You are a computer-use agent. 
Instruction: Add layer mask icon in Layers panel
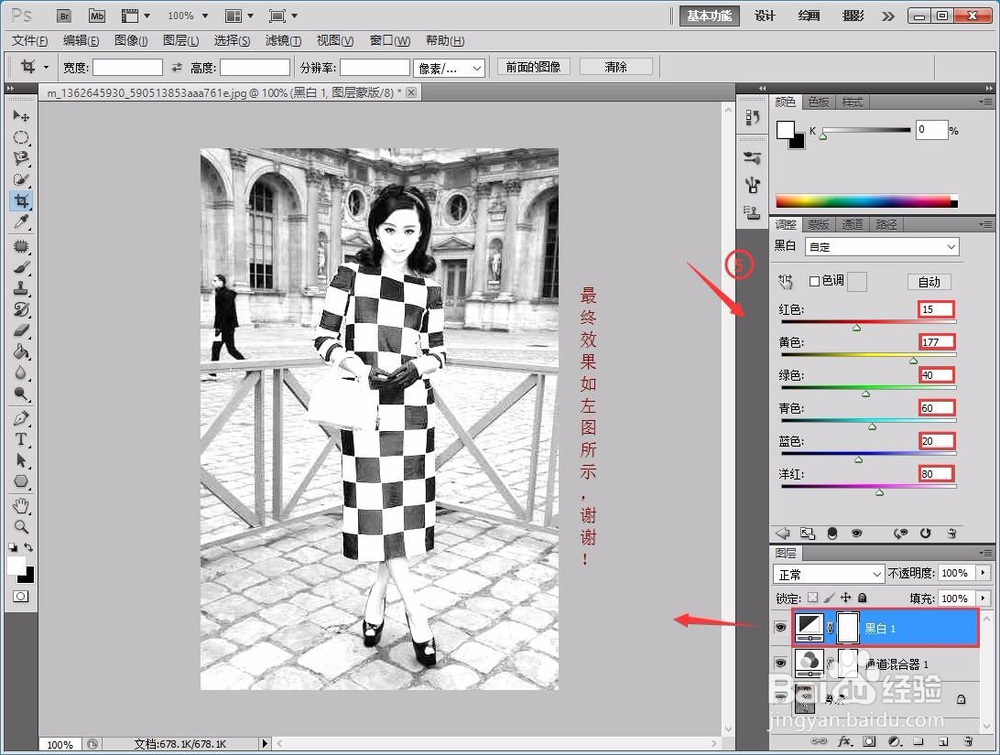[869, 741]
